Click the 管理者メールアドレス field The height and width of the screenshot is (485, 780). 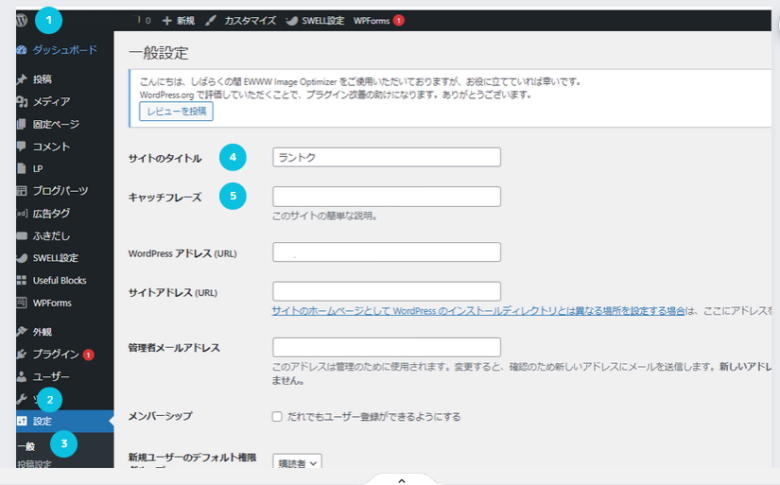coord(387,347)
